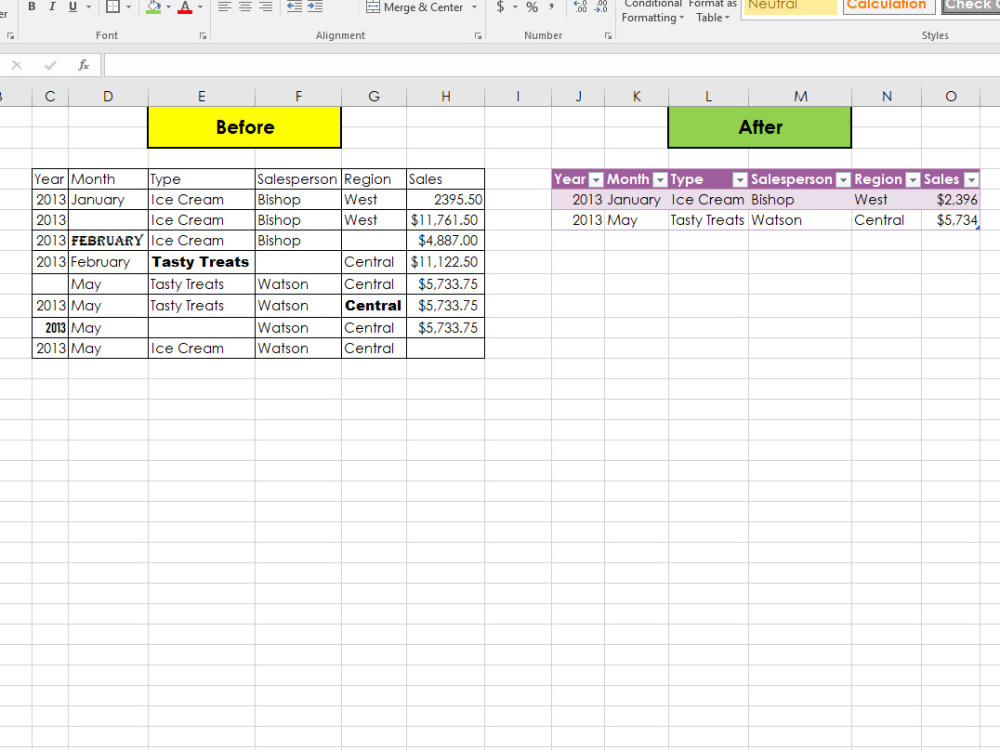Apply the Neutral cell style
This screenshot has width=1000, height=750.
pyautogui.click(x=791, y=6)
